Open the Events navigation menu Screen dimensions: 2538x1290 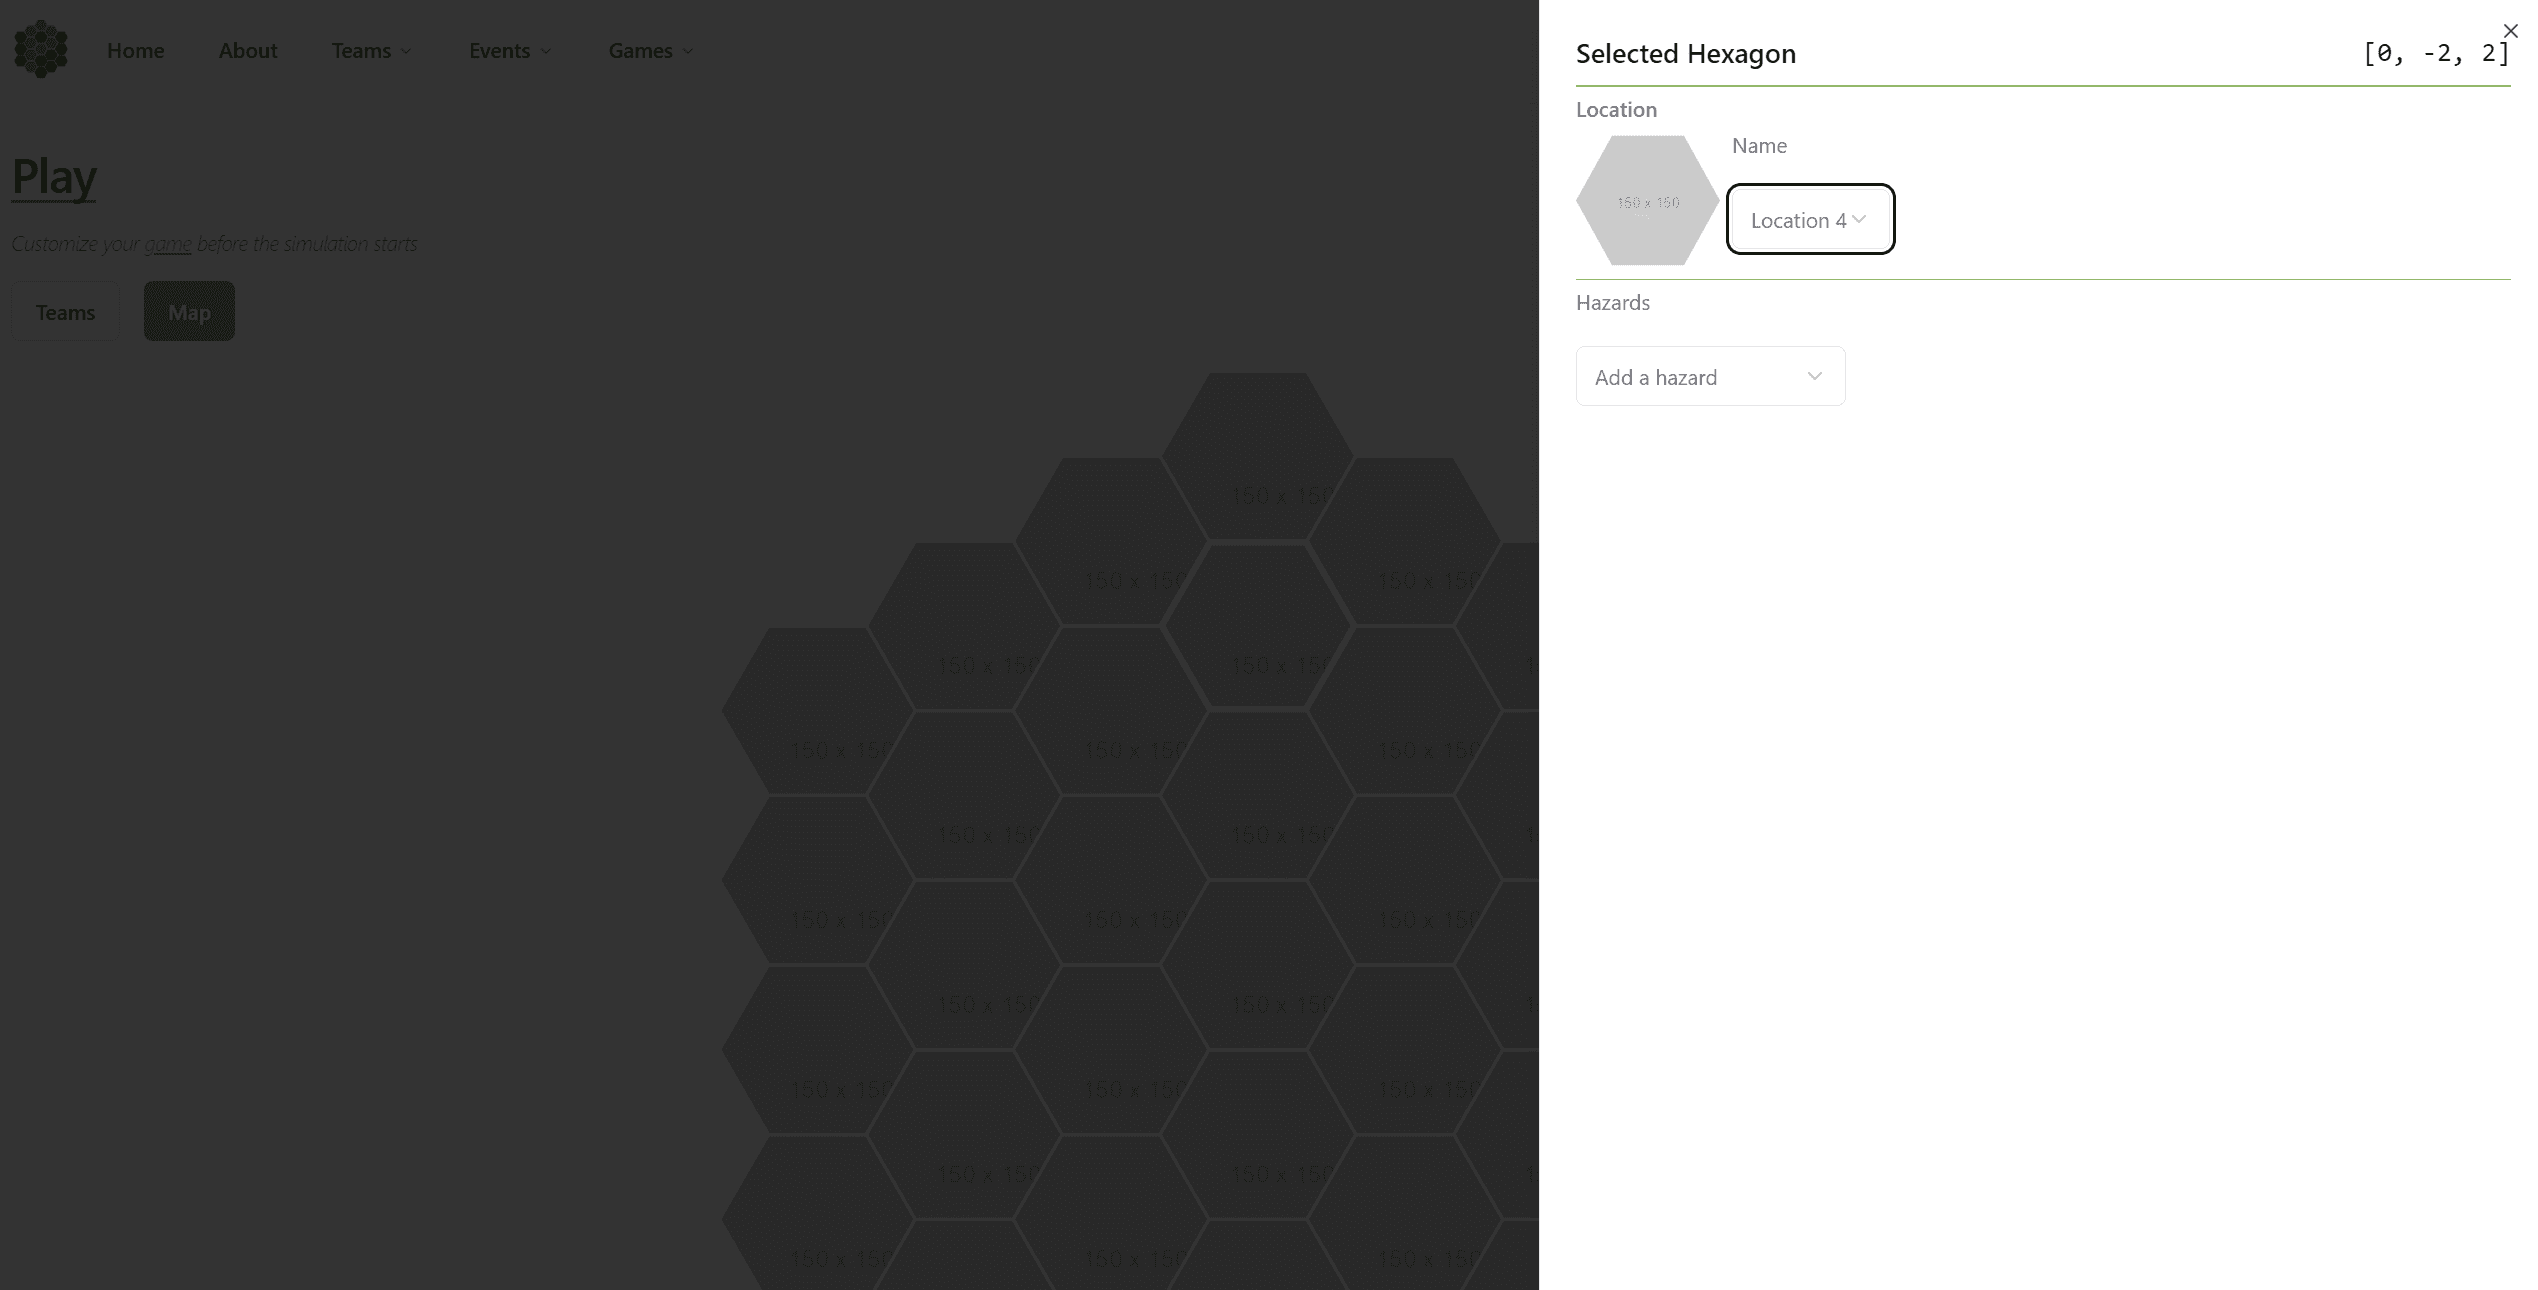pyautogui.click(x=500, y=49)
